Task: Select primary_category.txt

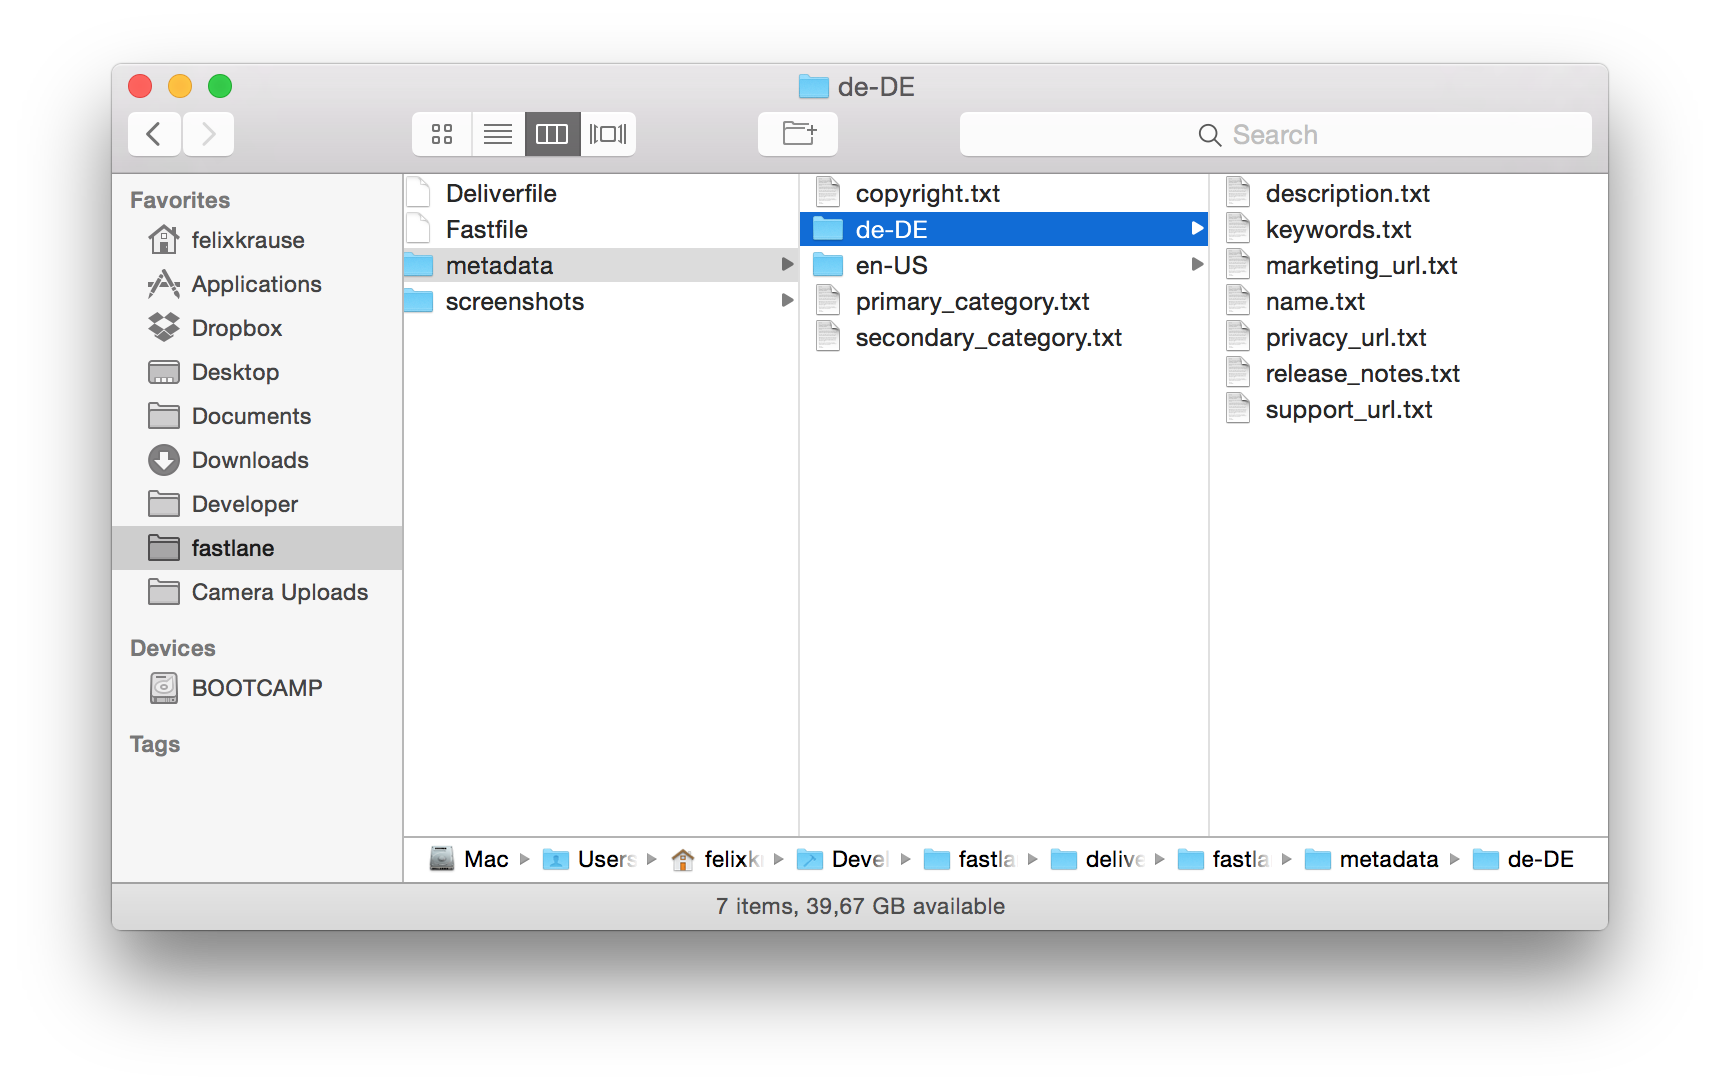Action: [1004, 301]
